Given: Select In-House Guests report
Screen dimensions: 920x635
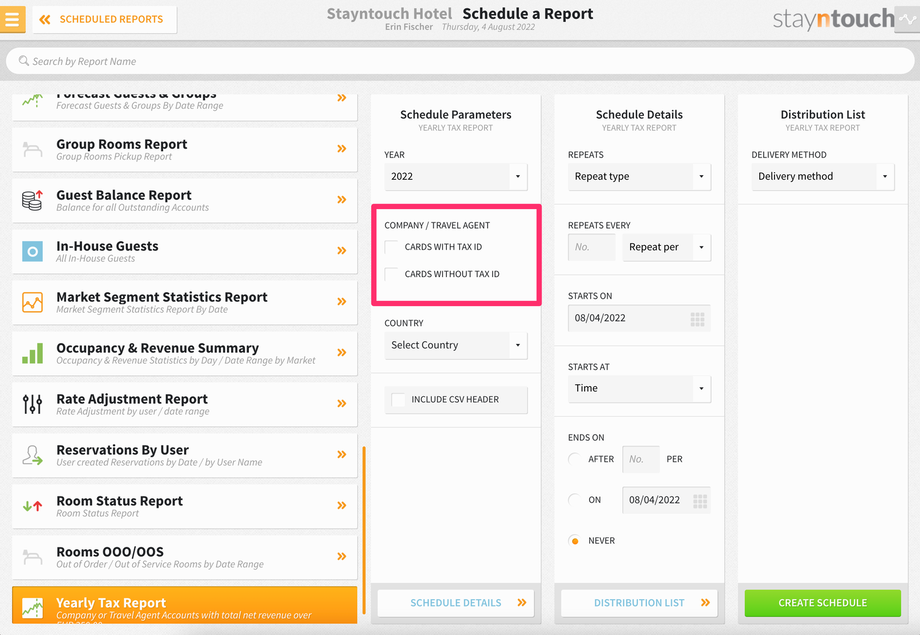Looking at the screenshot, I should 184,251.
